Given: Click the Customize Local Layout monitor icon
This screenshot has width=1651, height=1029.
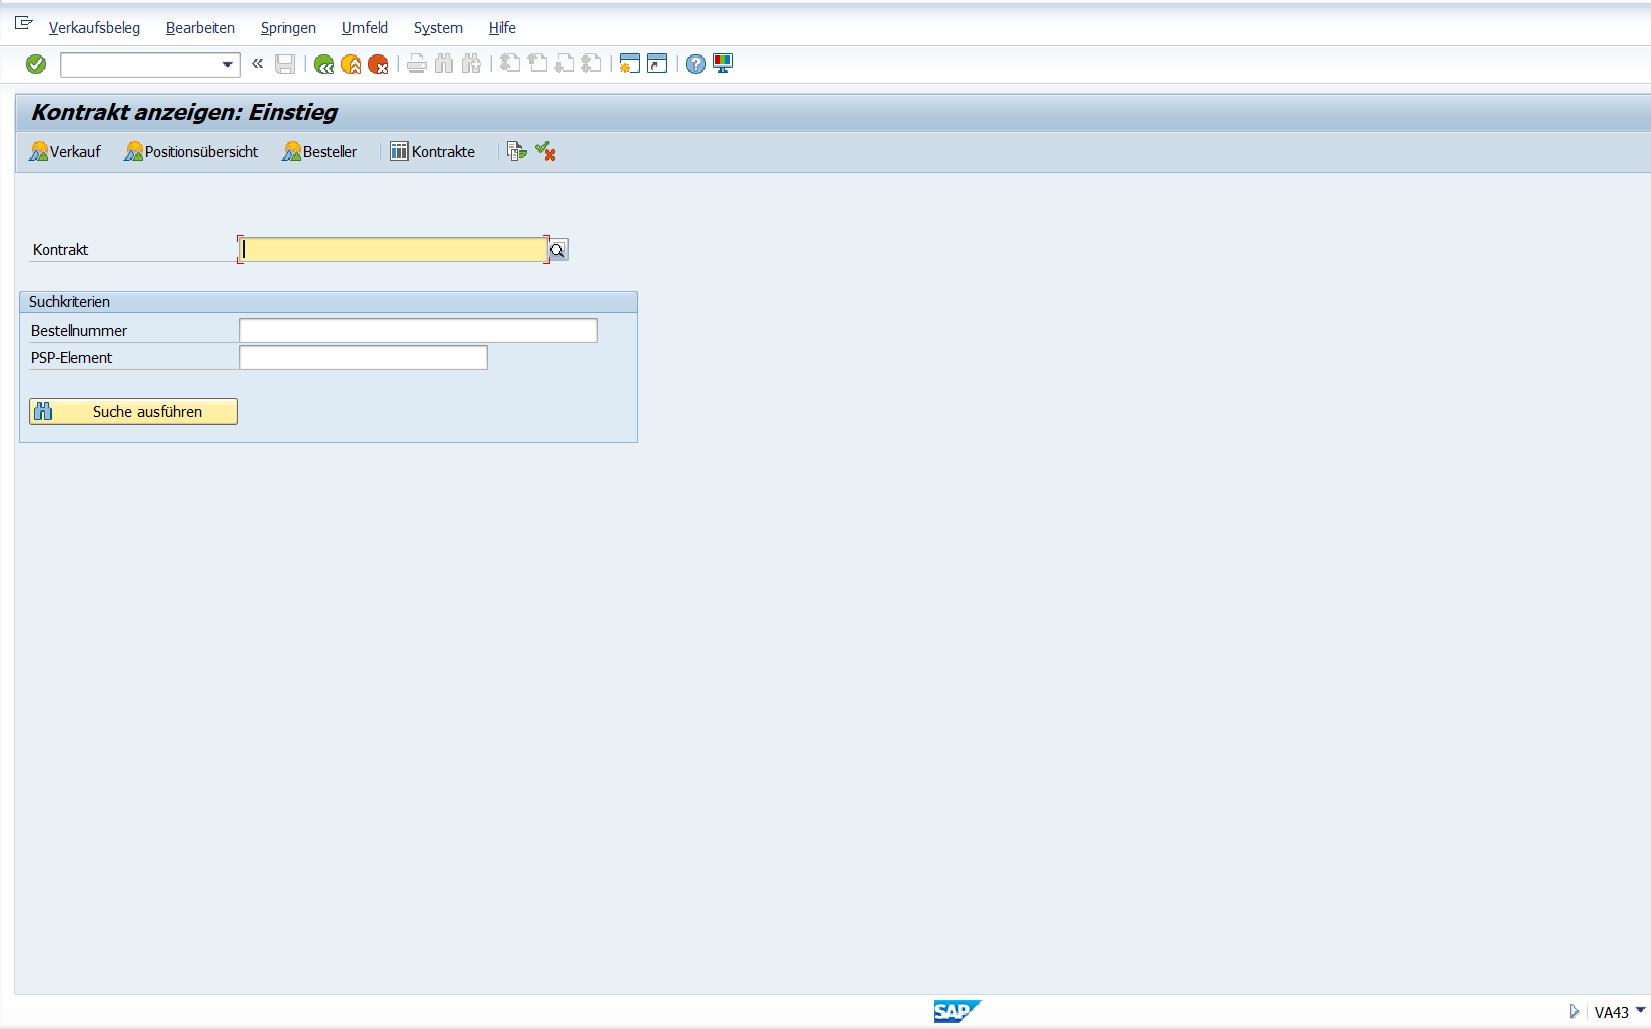Looking at the screenshot, I should point(723,64).
